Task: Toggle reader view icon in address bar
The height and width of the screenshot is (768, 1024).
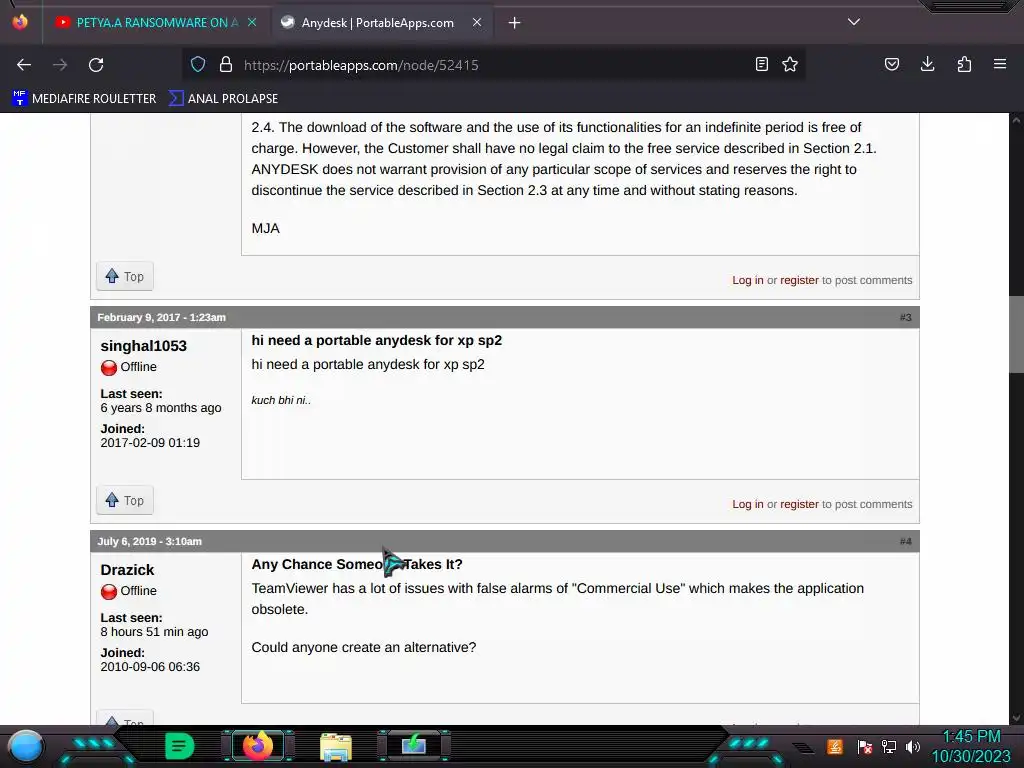Action: point(761,64)
